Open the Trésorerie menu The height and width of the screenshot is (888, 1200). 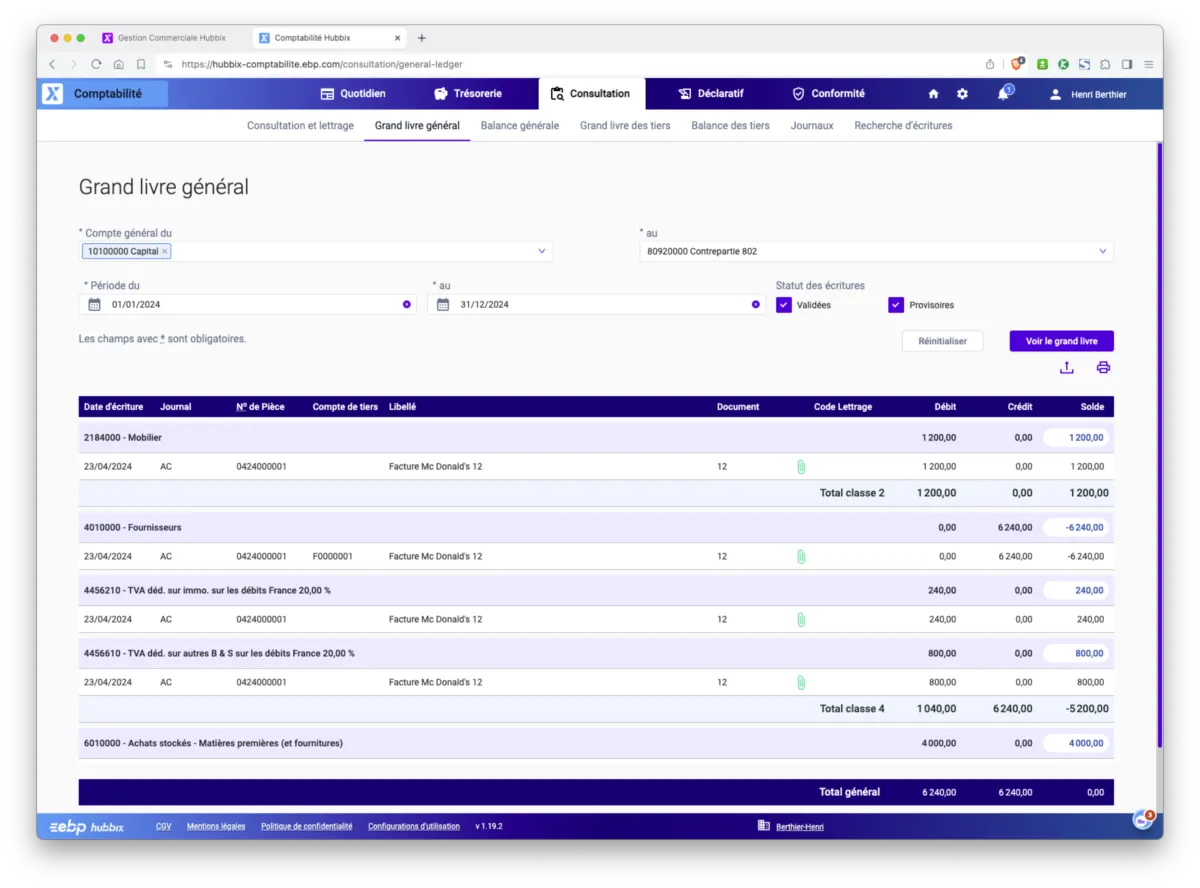coord(468,94)
